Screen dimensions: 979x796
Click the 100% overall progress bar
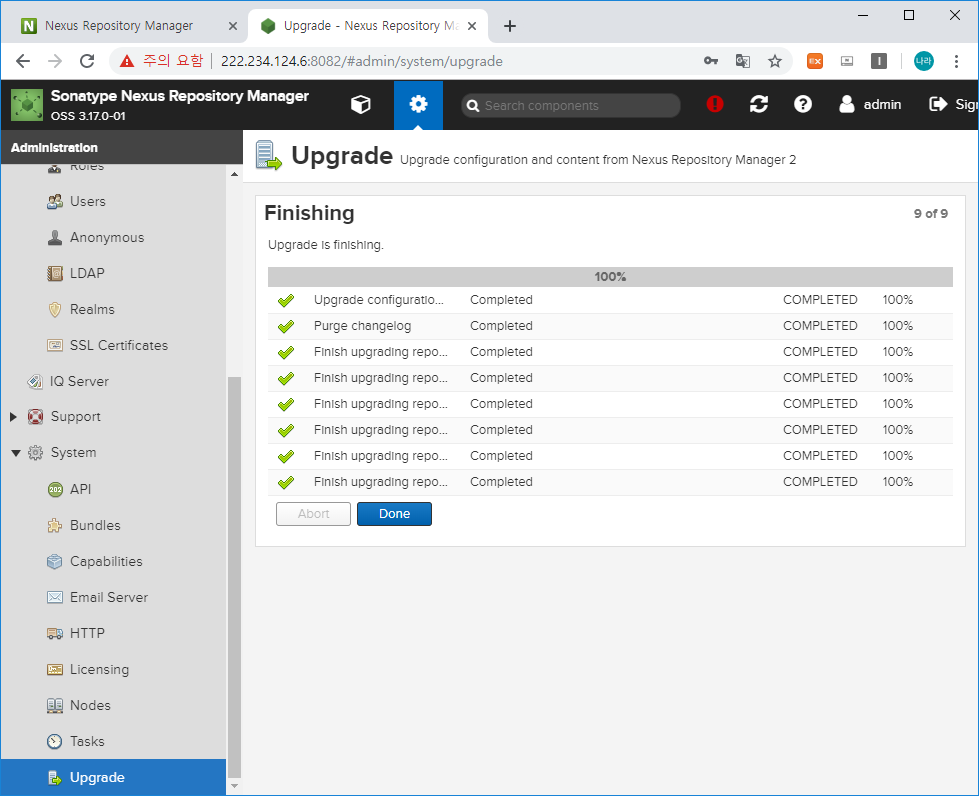pos(610,277)
